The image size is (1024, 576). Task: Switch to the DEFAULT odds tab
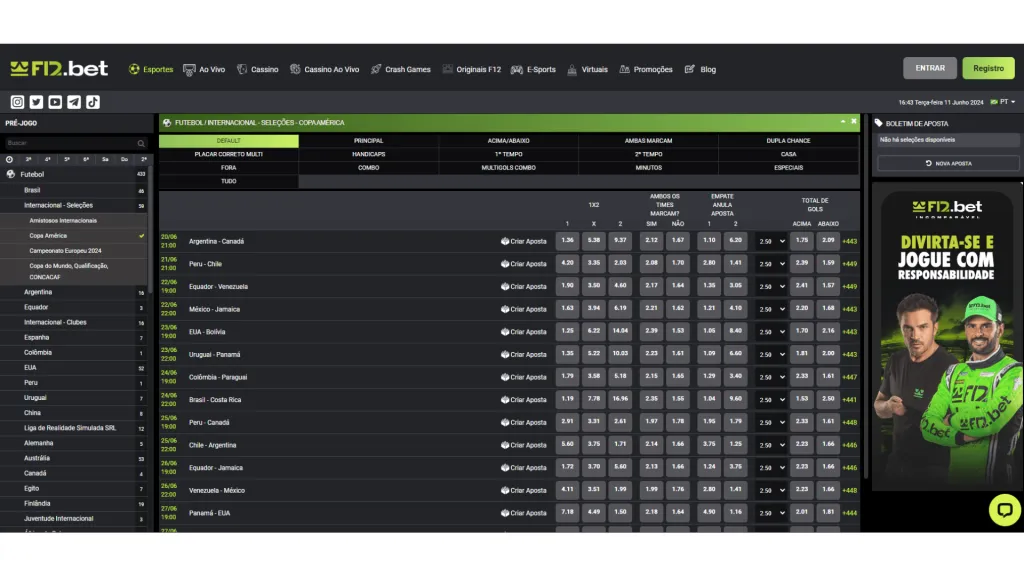coord(230,141)
